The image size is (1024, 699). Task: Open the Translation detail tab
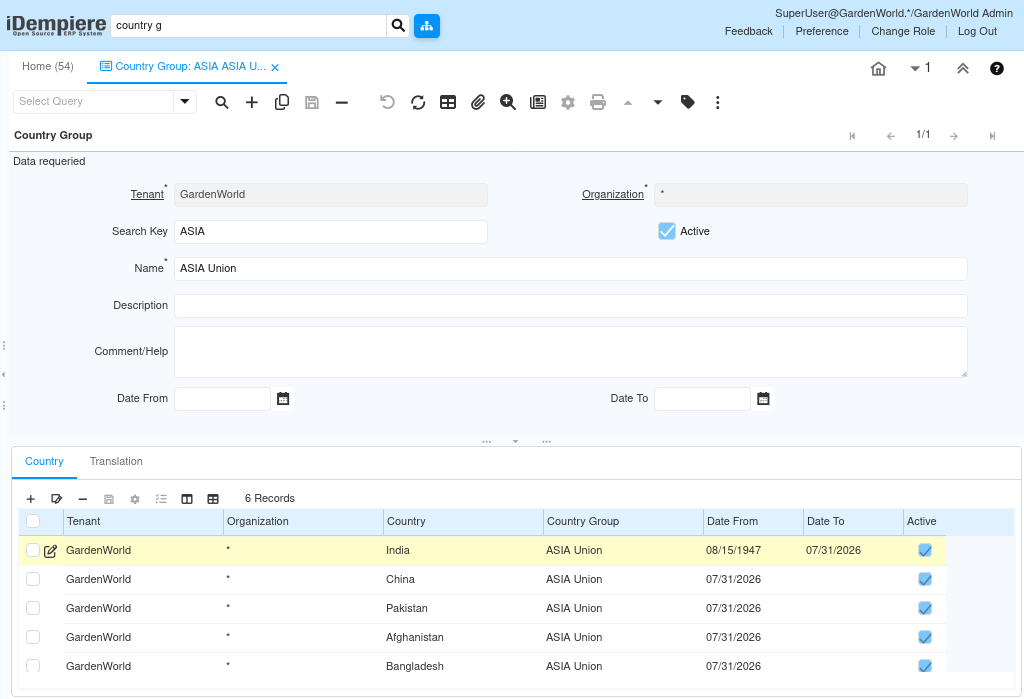tap(116, 462)
